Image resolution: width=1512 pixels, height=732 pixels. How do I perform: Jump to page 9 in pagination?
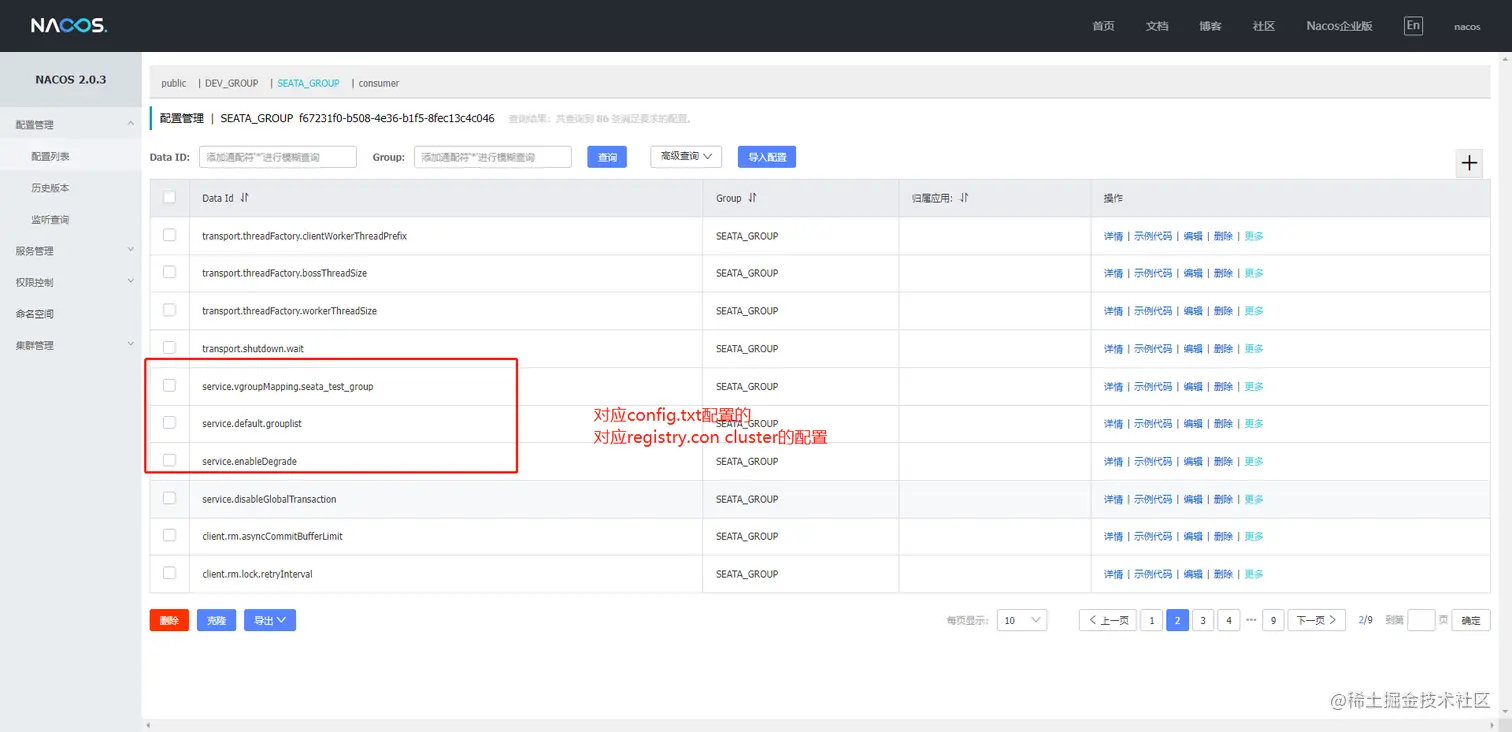(1273, 620)
